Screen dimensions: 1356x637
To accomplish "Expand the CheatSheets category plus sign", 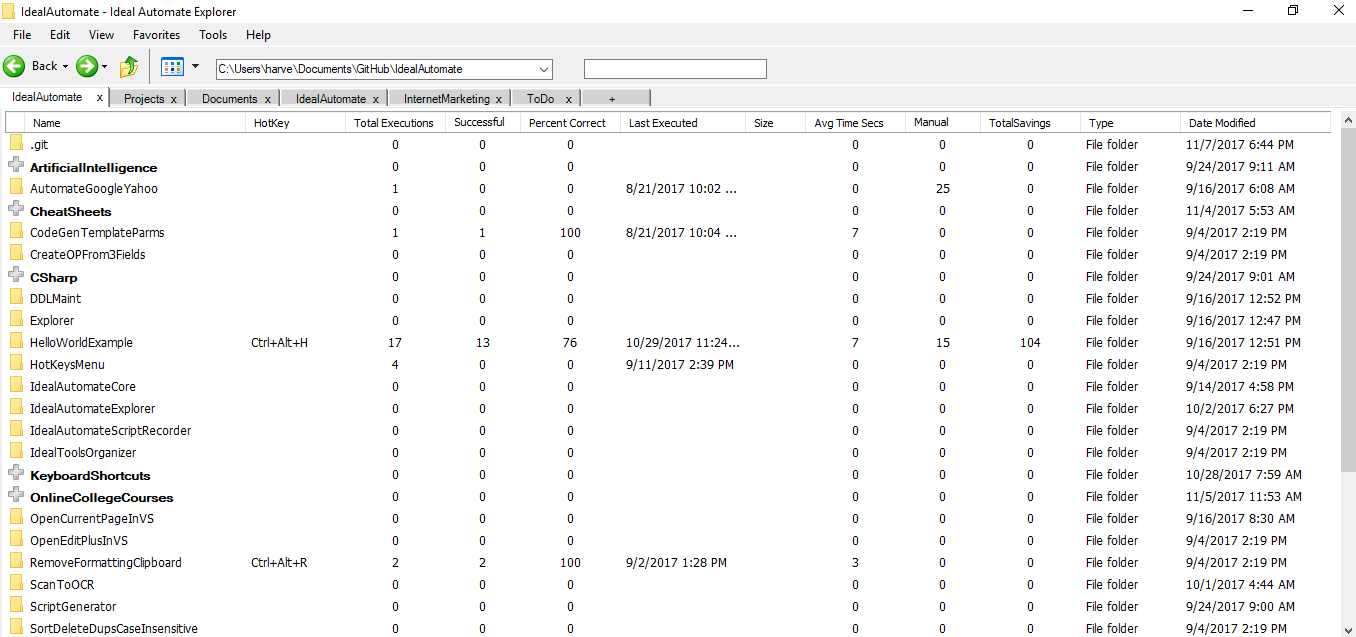I will 16,210.
